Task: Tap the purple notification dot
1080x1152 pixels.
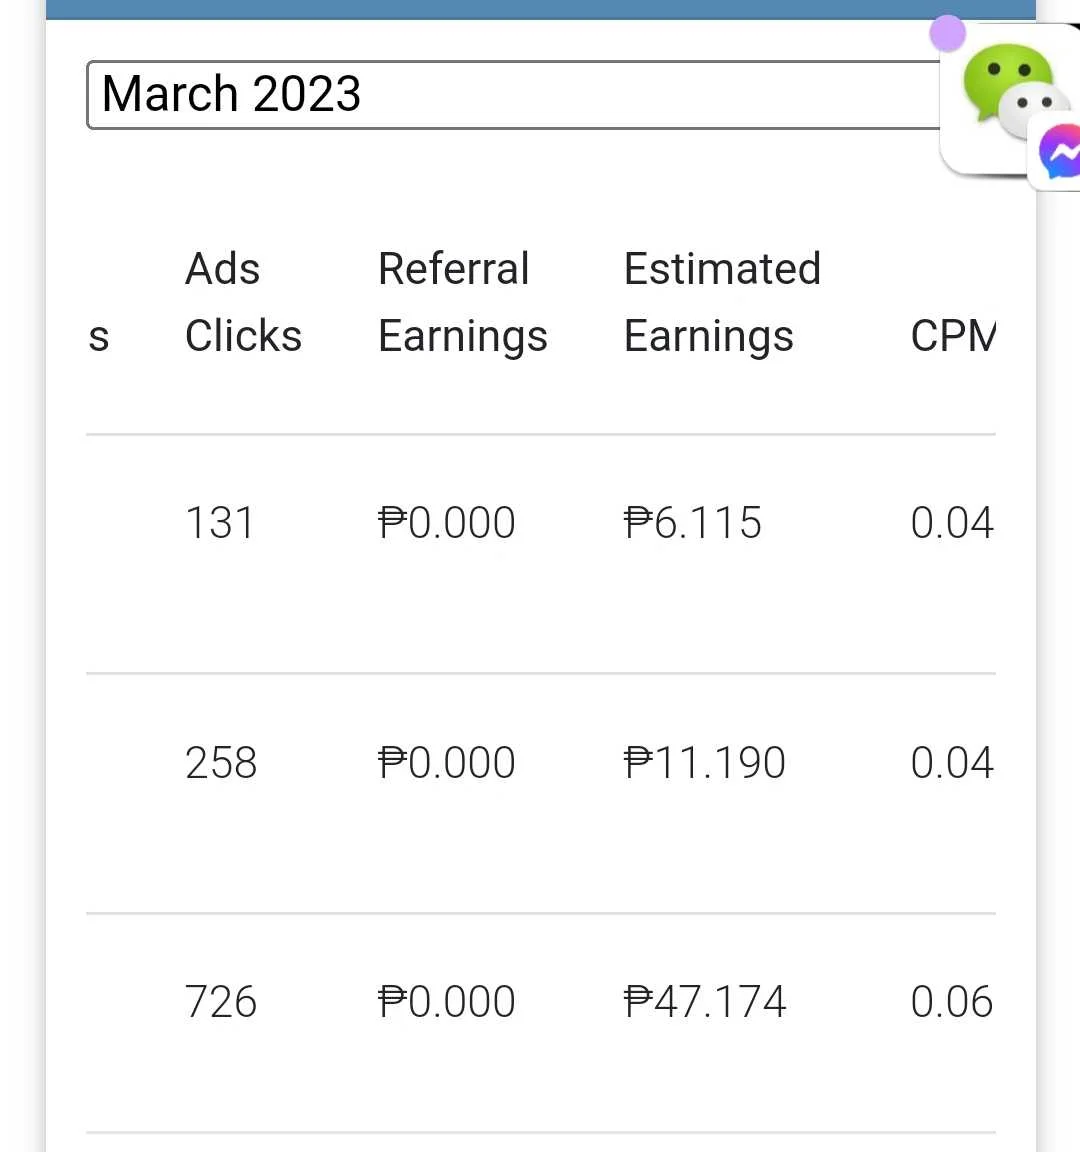Action: pos(947,33)
